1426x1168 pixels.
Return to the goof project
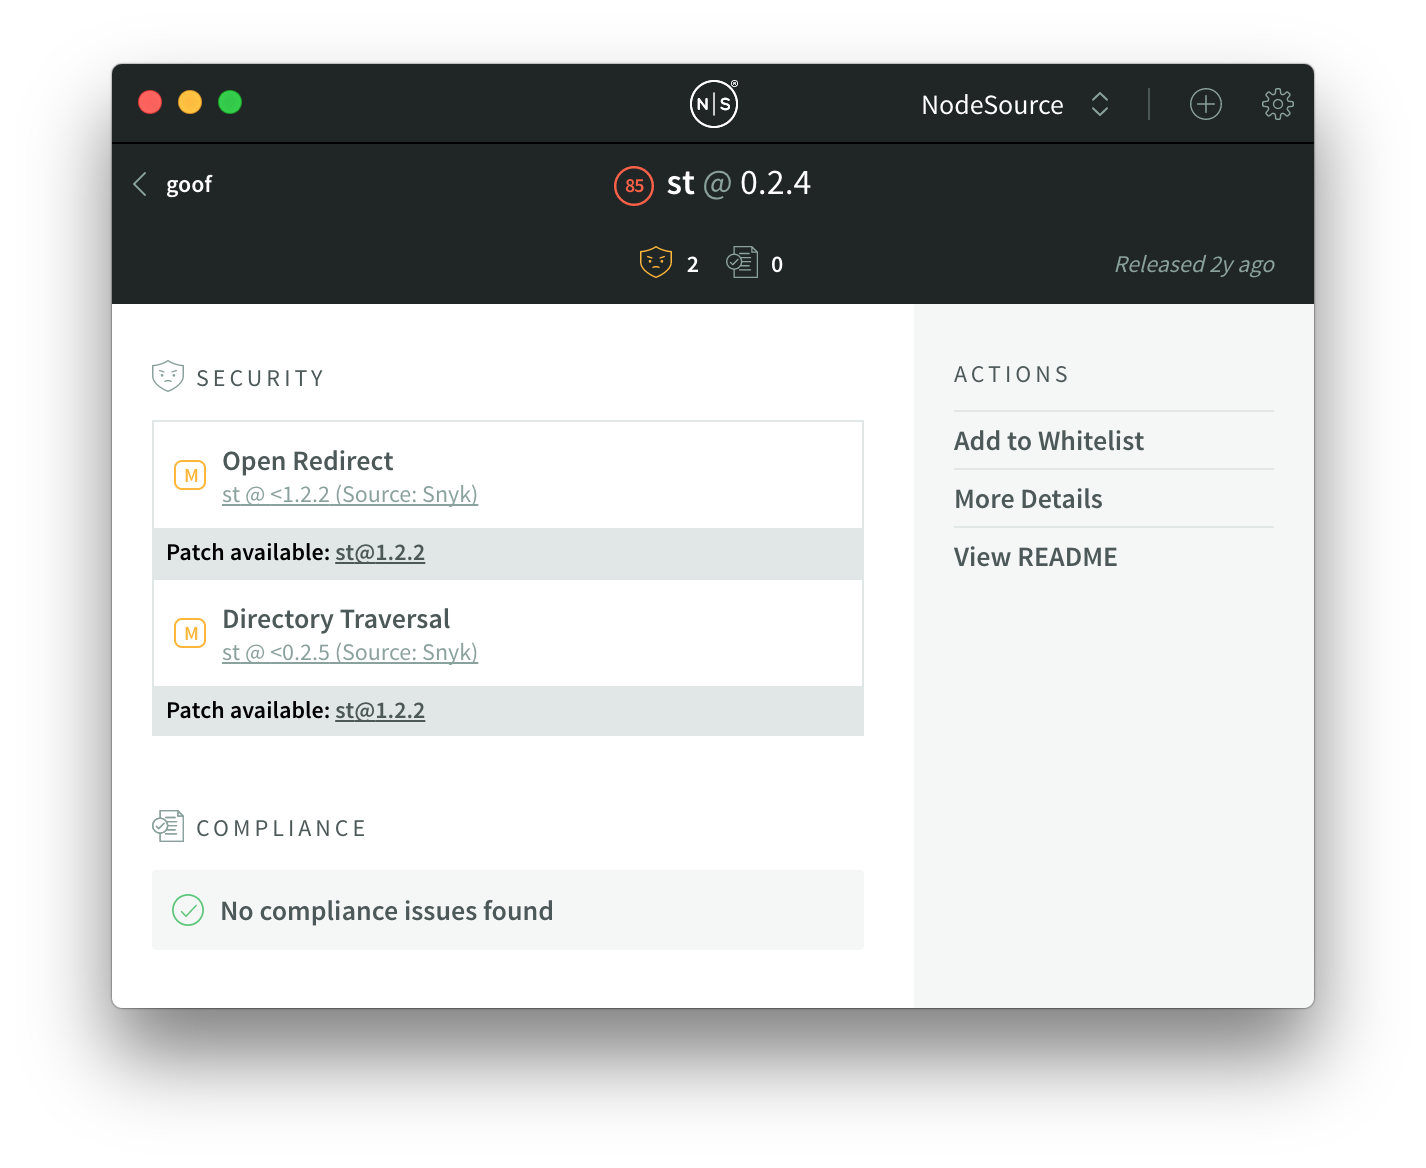coord(189,185)
